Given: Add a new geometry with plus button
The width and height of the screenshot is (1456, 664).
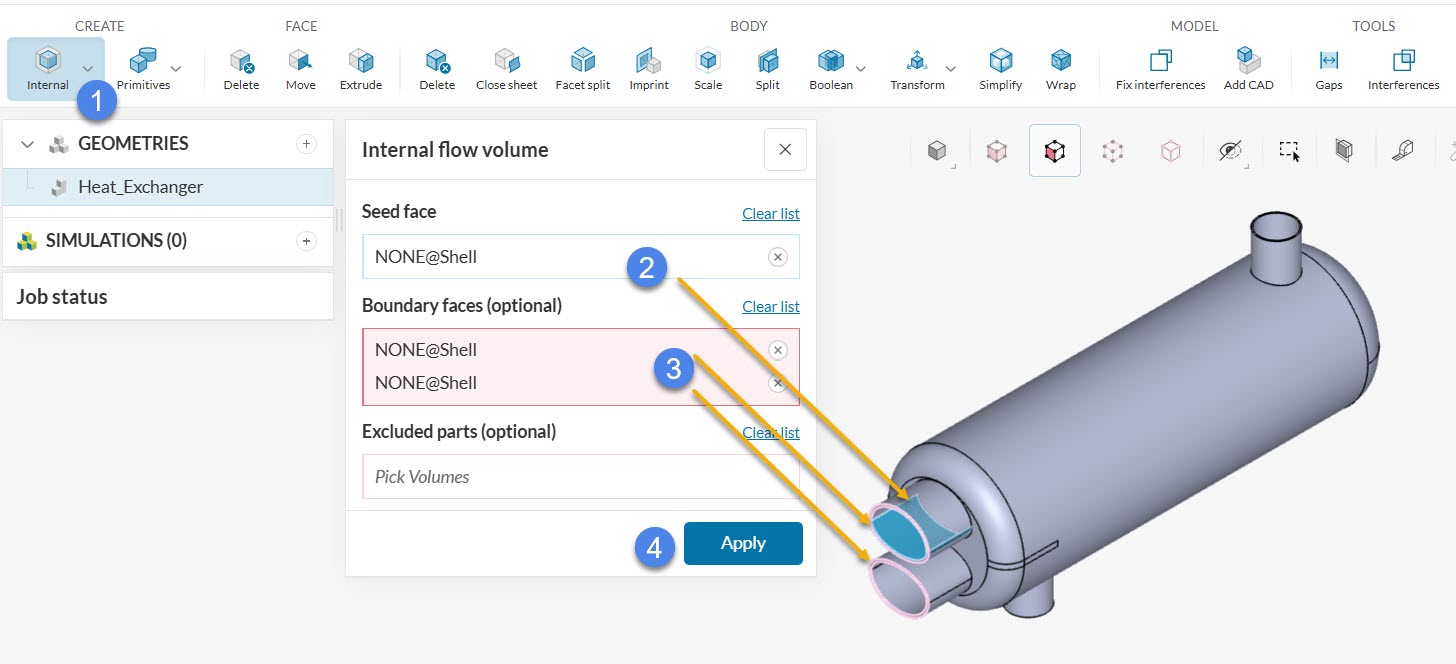Looking at the screenshot, I should 307,144.
